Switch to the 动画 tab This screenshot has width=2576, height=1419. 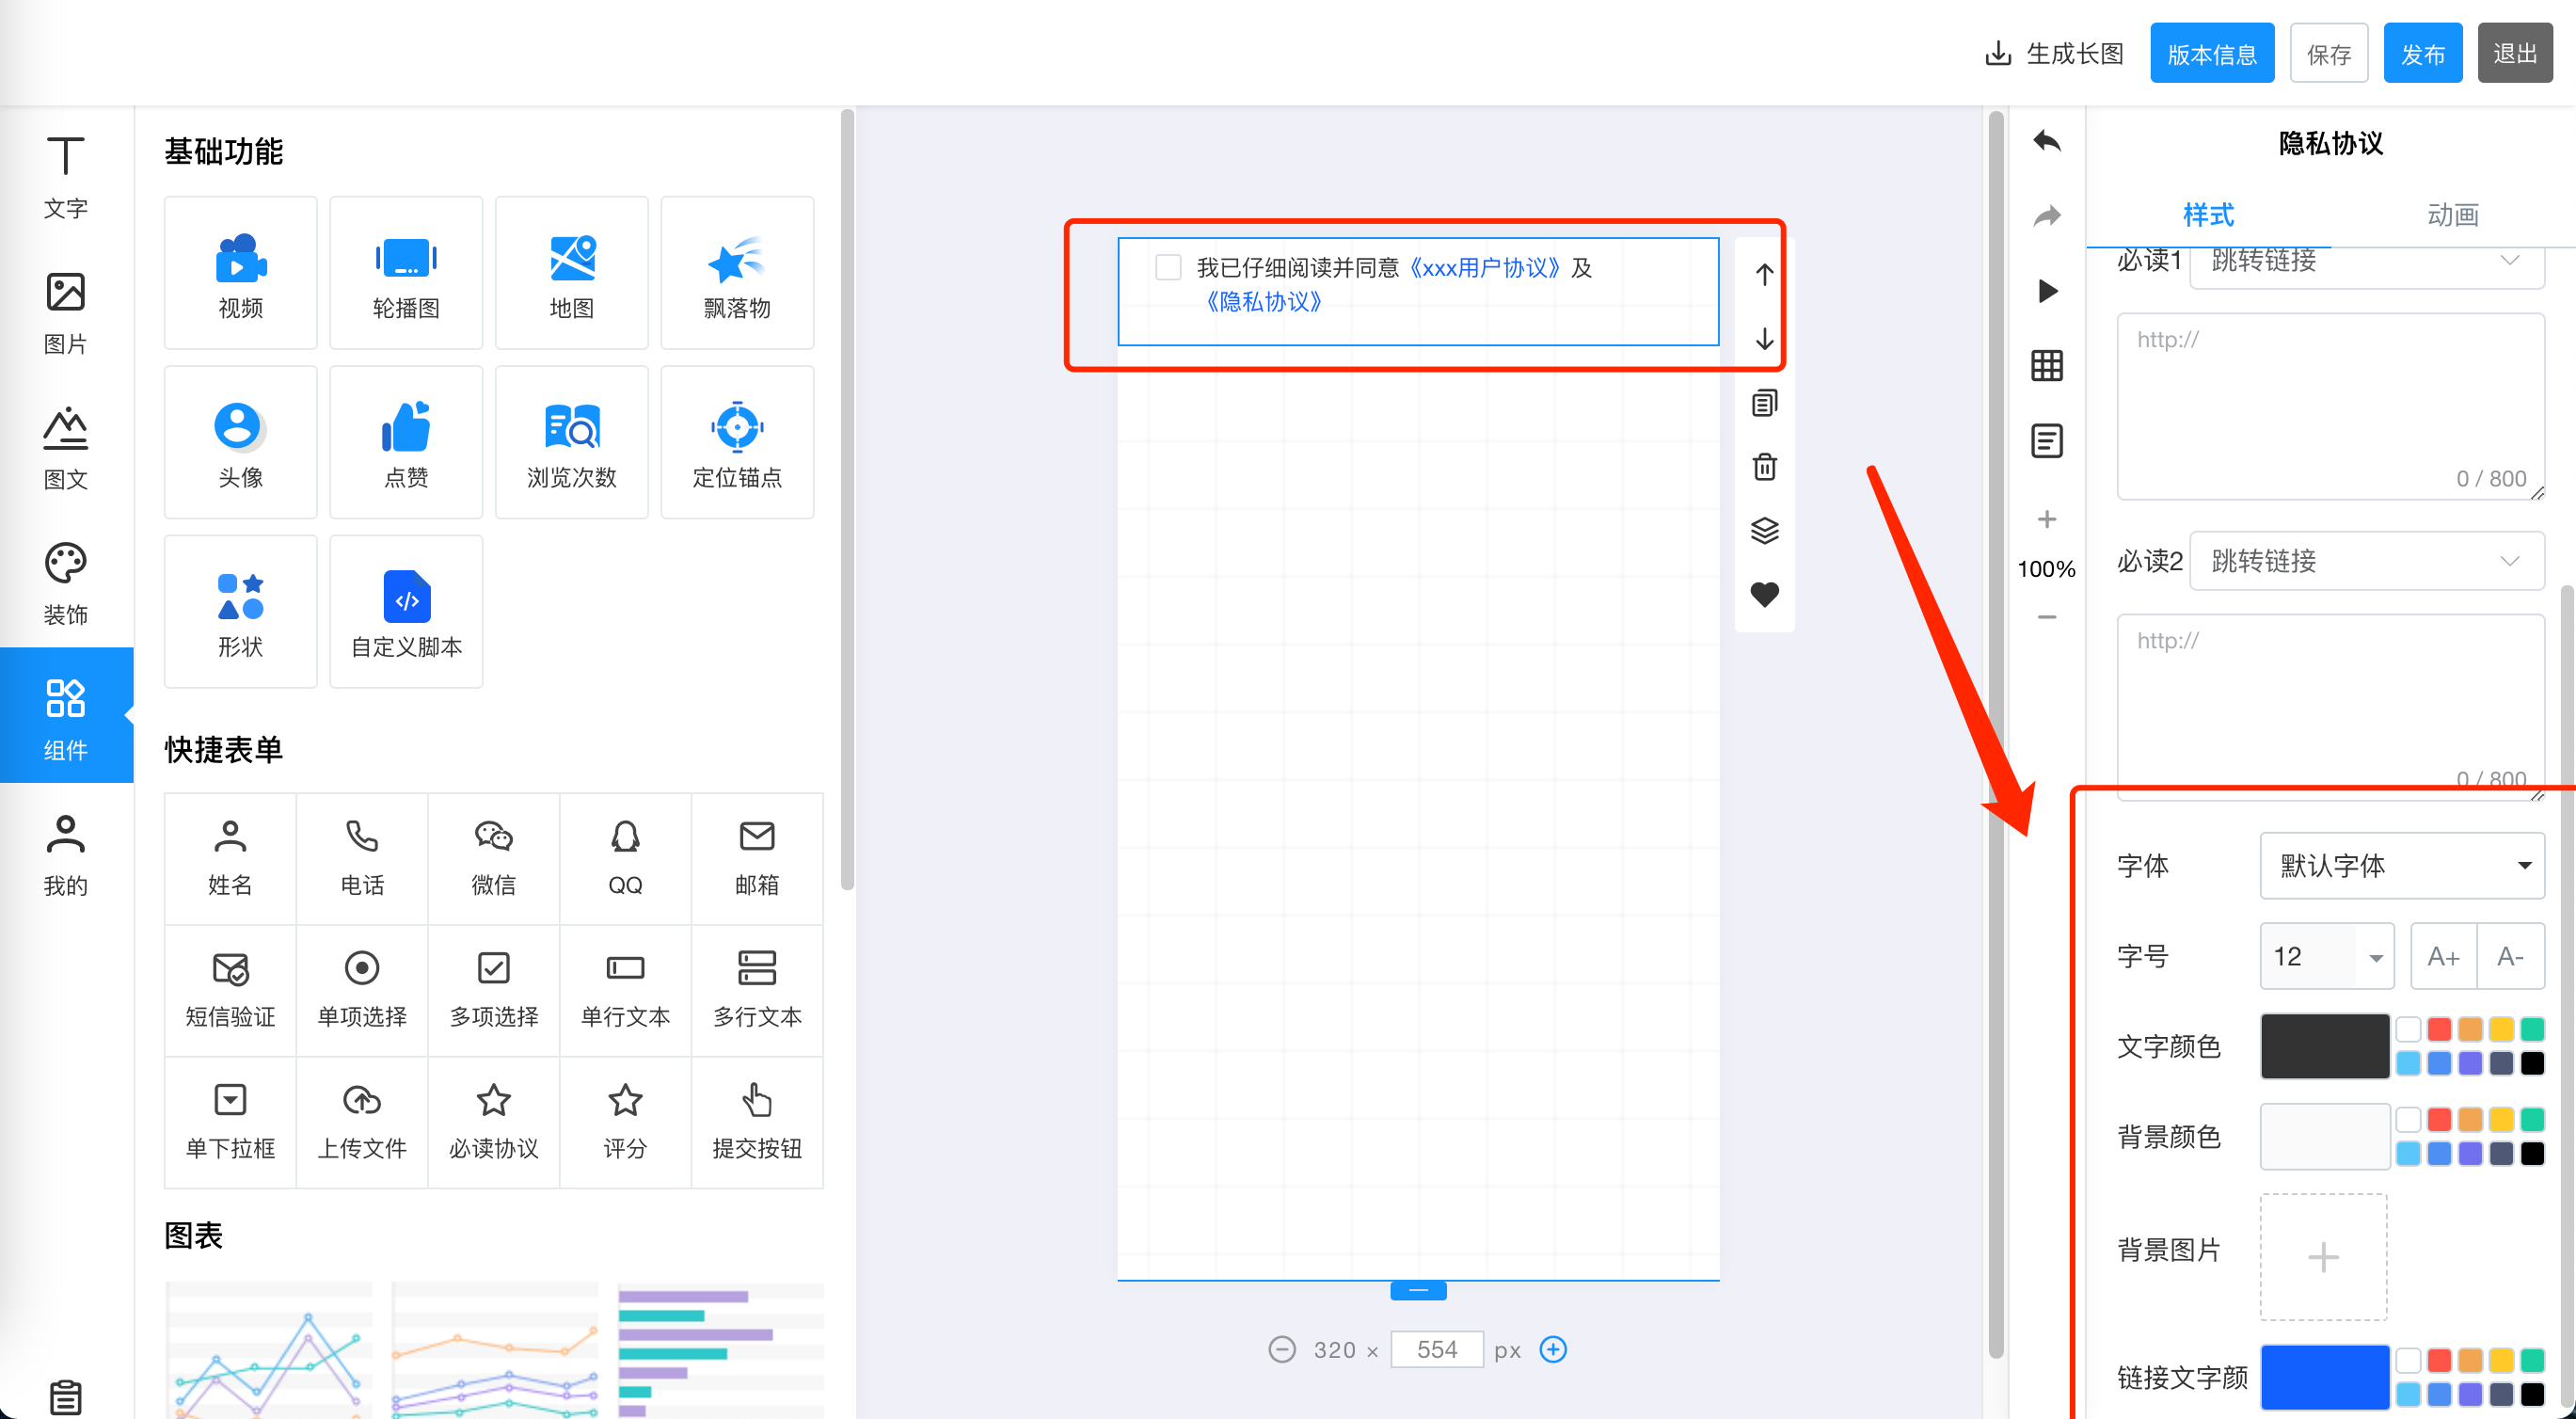click(x=2452, y=215)
